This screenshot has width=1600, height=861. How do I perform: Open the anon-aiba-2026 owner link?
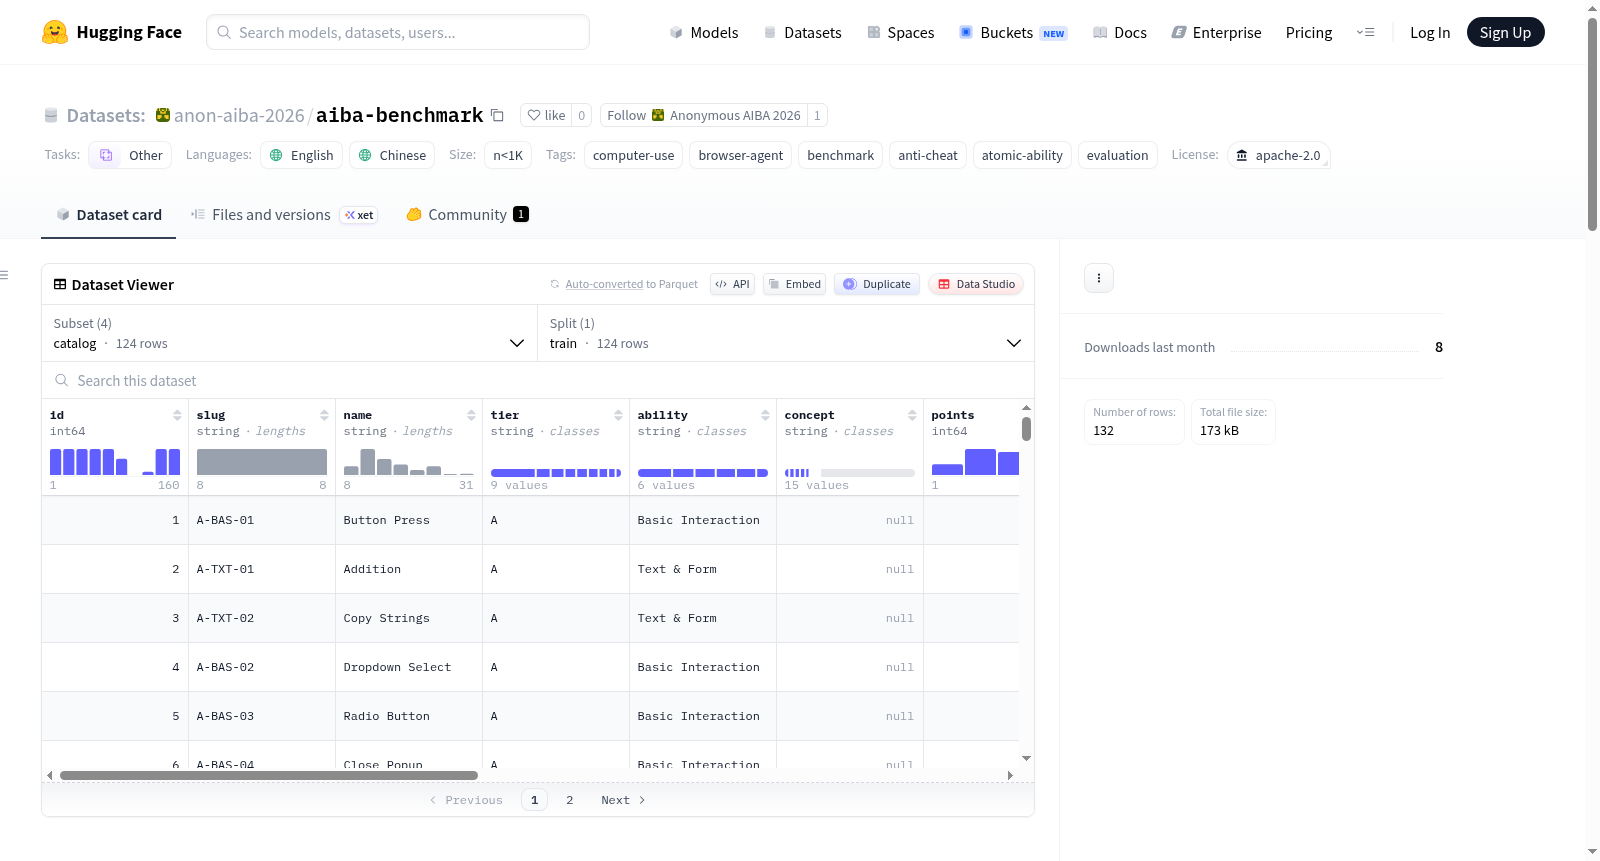point(239,115)
